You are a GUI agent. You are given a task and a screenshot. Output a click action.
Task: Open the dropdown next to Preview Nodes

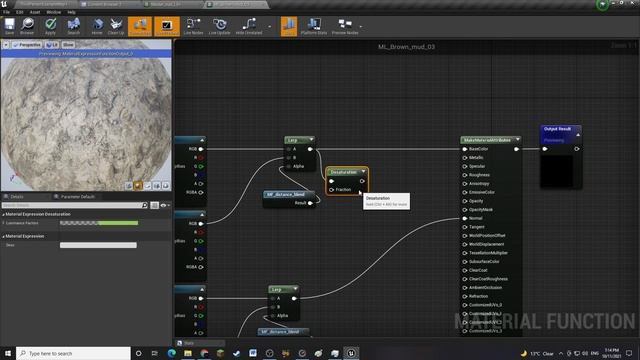(x=361, y=27)
